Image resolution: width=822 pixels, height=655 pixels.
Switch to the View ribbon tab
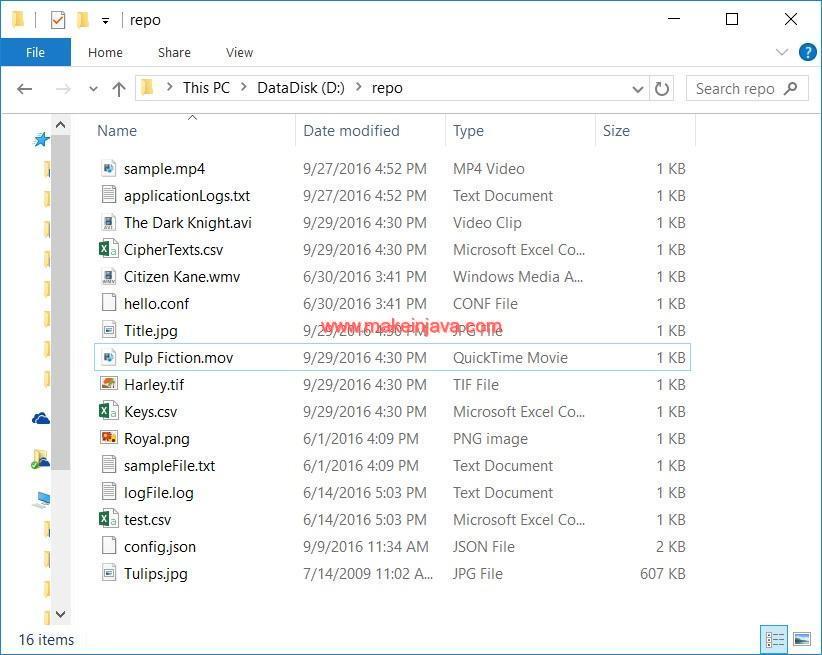click(239, 52)
